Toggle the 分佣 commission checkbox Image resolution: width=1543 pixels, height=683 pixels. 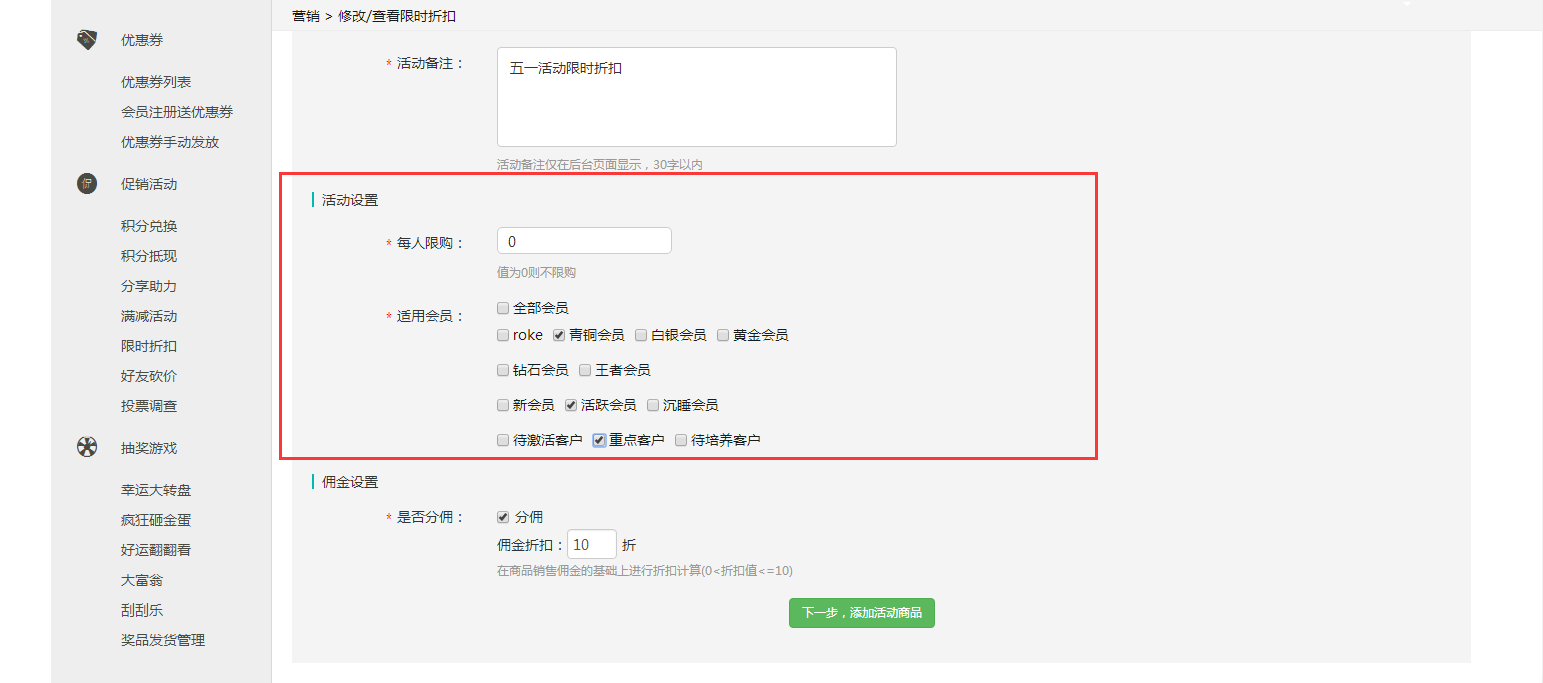503,517
